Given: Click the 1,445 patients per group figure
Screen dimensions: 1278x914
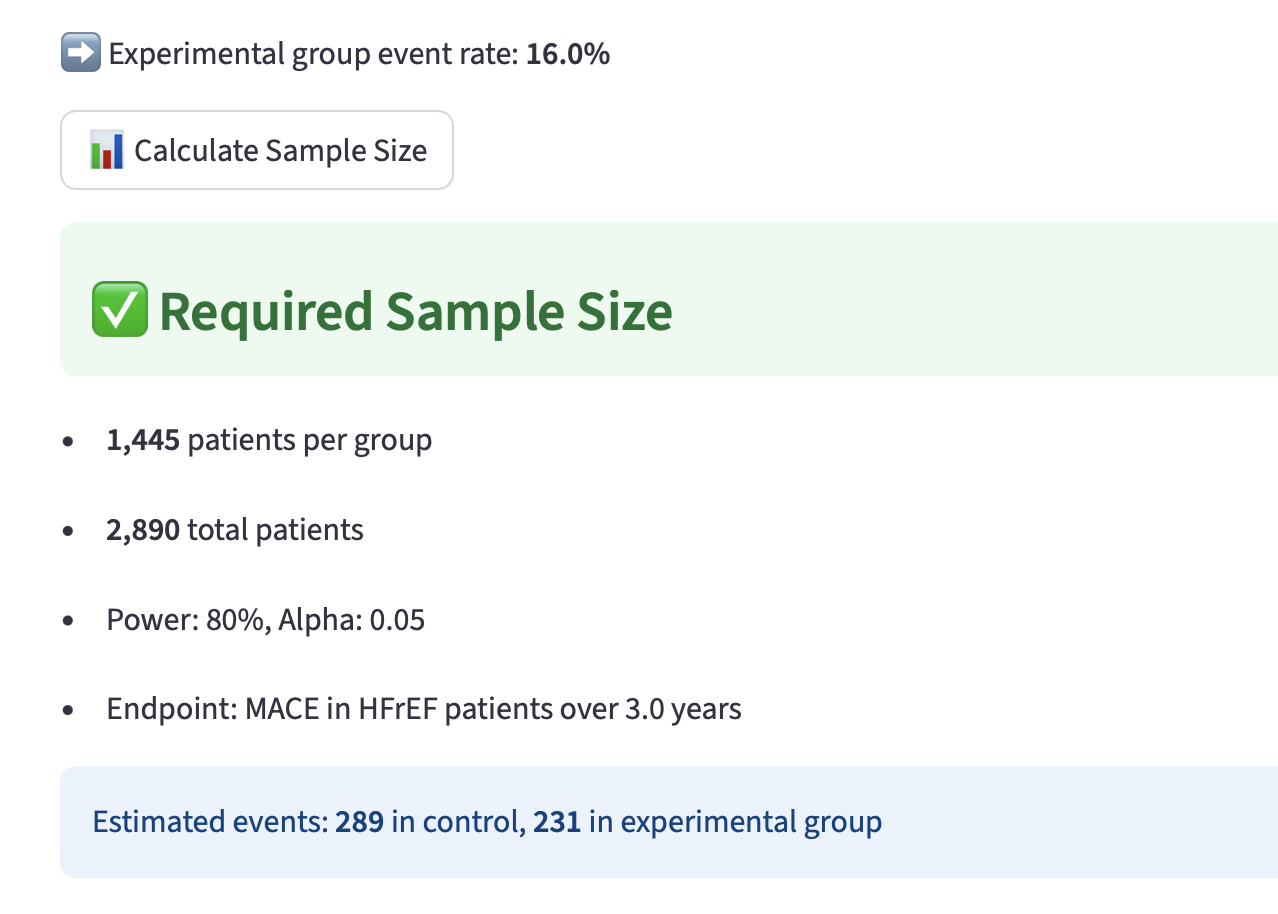Looking at the screenshot, I should [x=143, y=440].
